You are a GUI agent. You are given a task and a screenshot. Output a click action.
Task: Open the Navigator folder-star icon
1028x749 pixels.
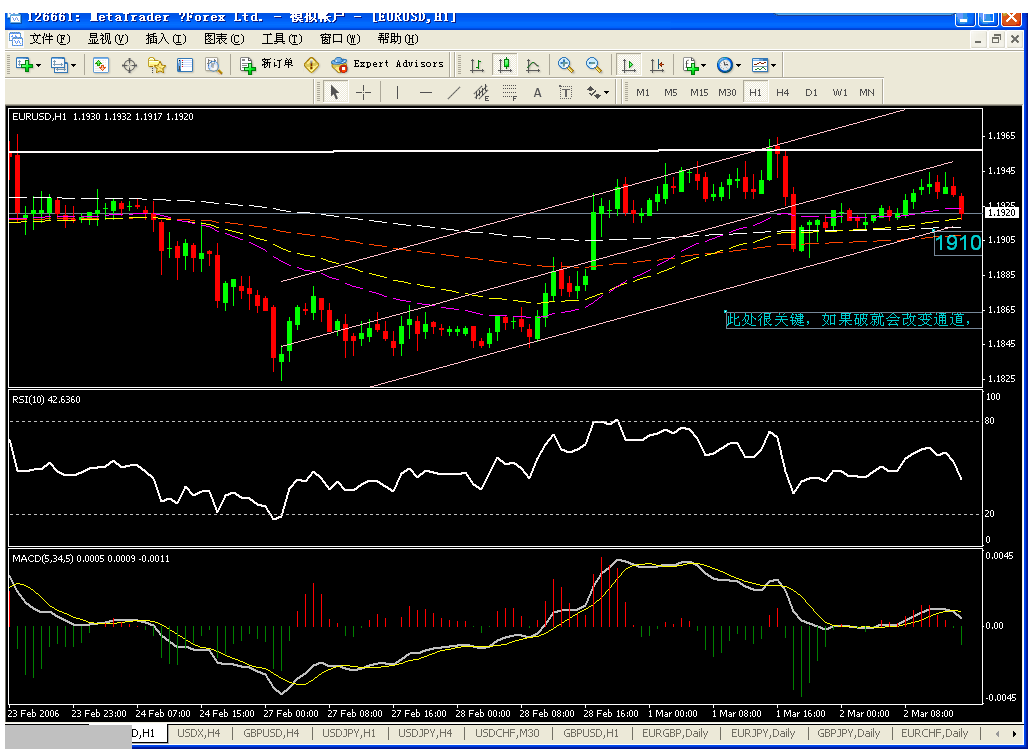tap(157, 65)
